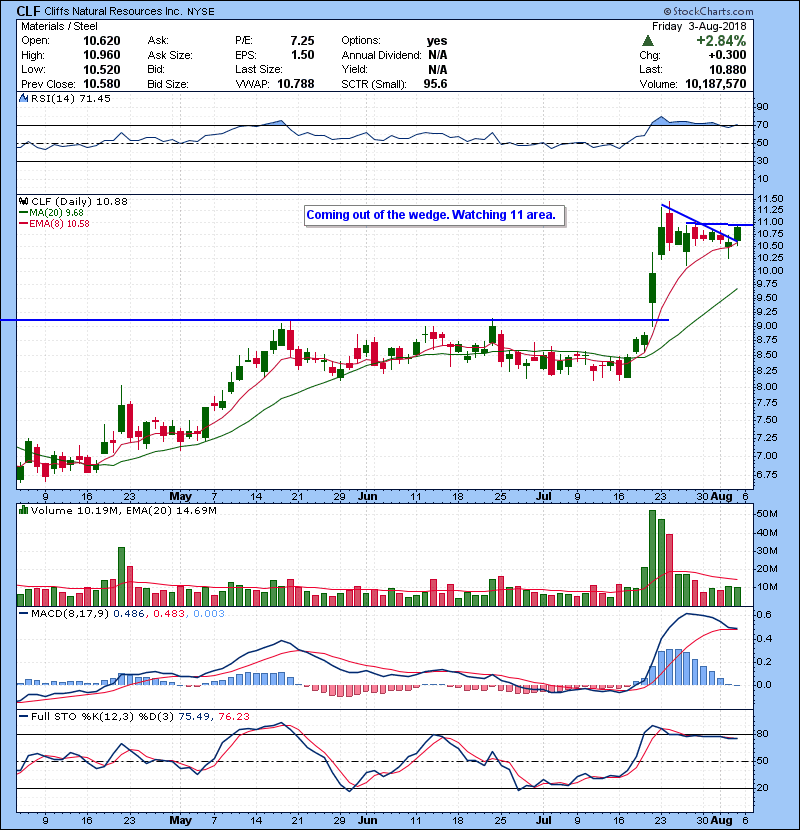
Task: Click the Volume value 10,187,570
Action: pyautogui.click(x=716, y=84)
